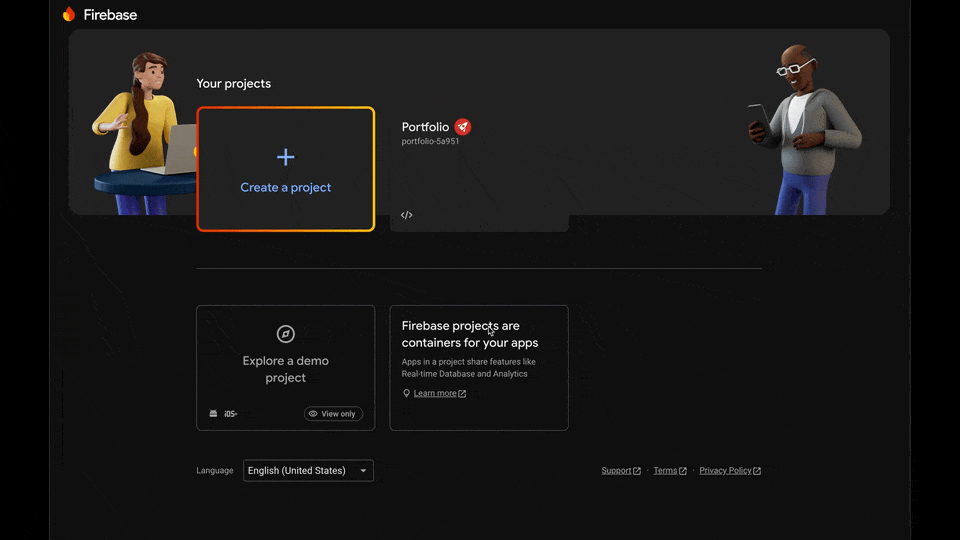Open the Privacy Policy link
960x540 pixels.
tap(725, 471)
